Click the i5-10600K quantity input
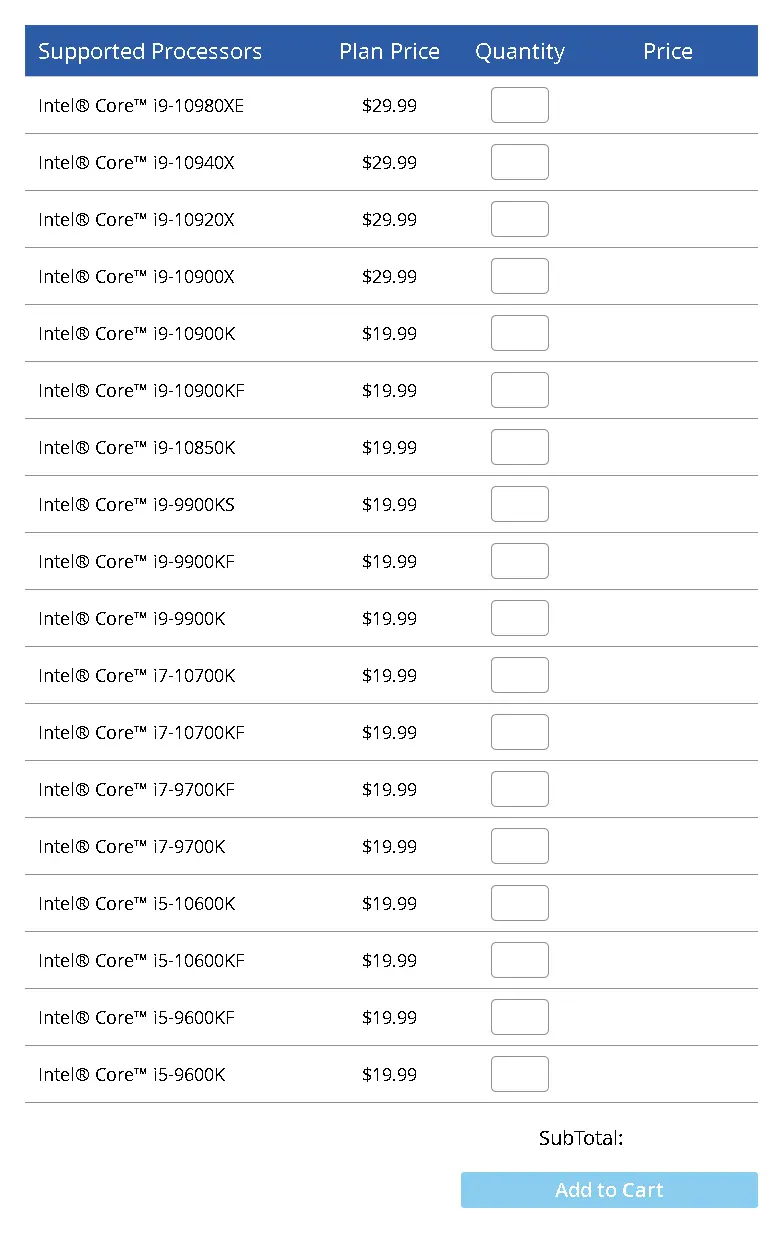 pos(520,903)
